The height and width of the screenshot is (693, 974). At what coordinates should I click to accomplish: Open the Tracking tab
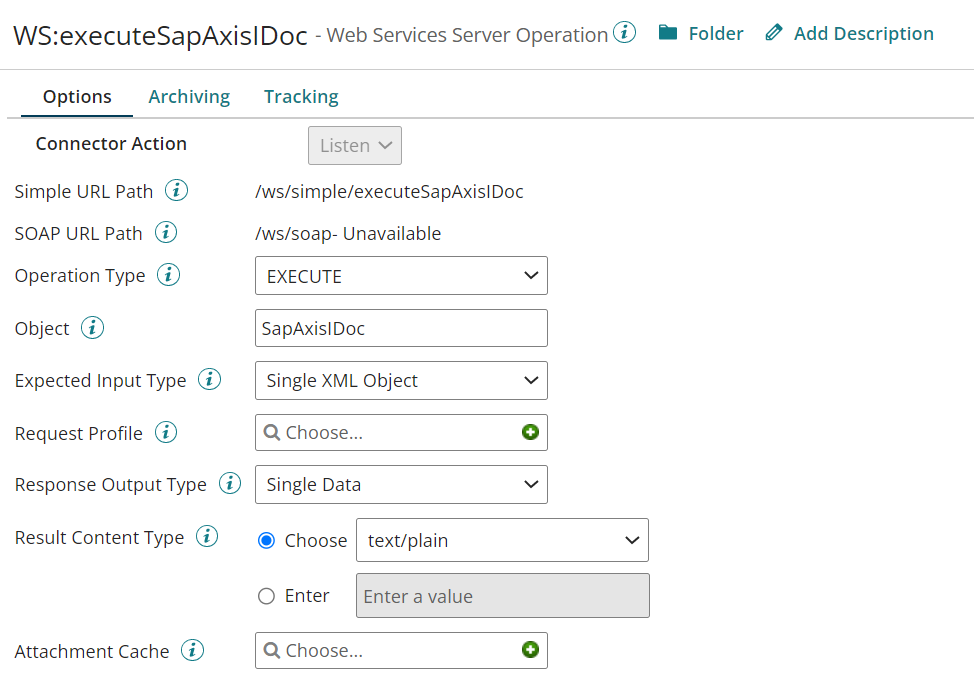point(300,96)
